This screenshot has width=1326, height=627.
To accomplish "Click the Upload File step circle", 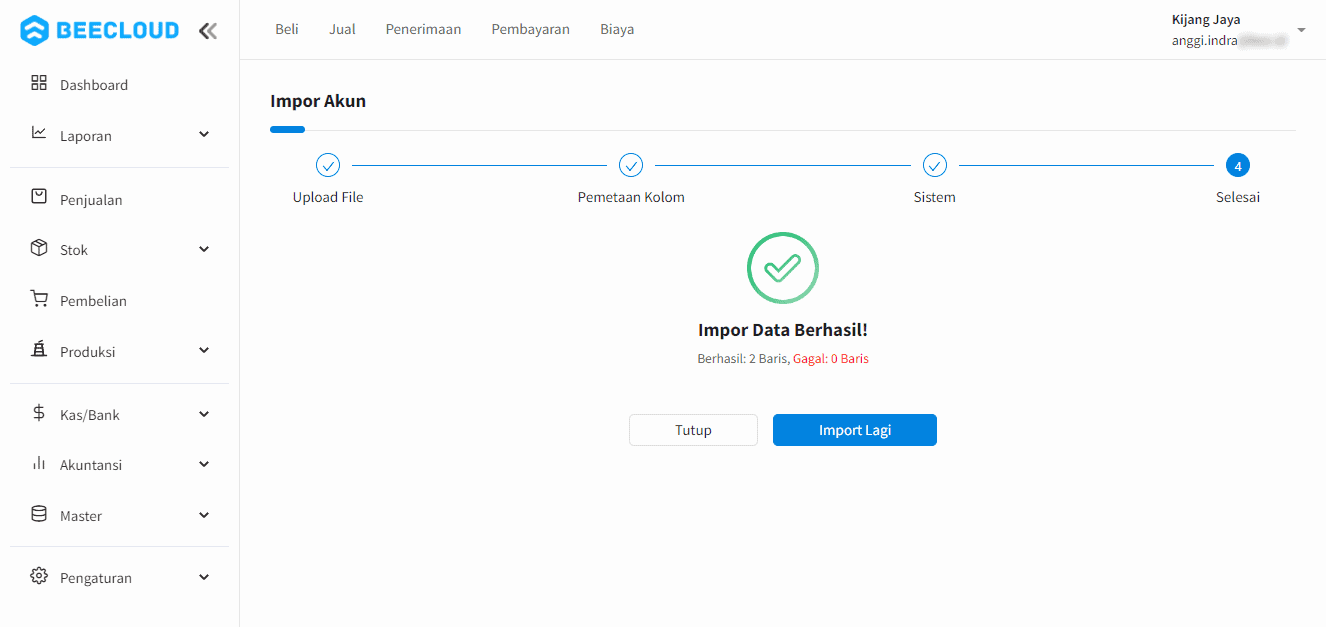I will click(x=328, y=166).
